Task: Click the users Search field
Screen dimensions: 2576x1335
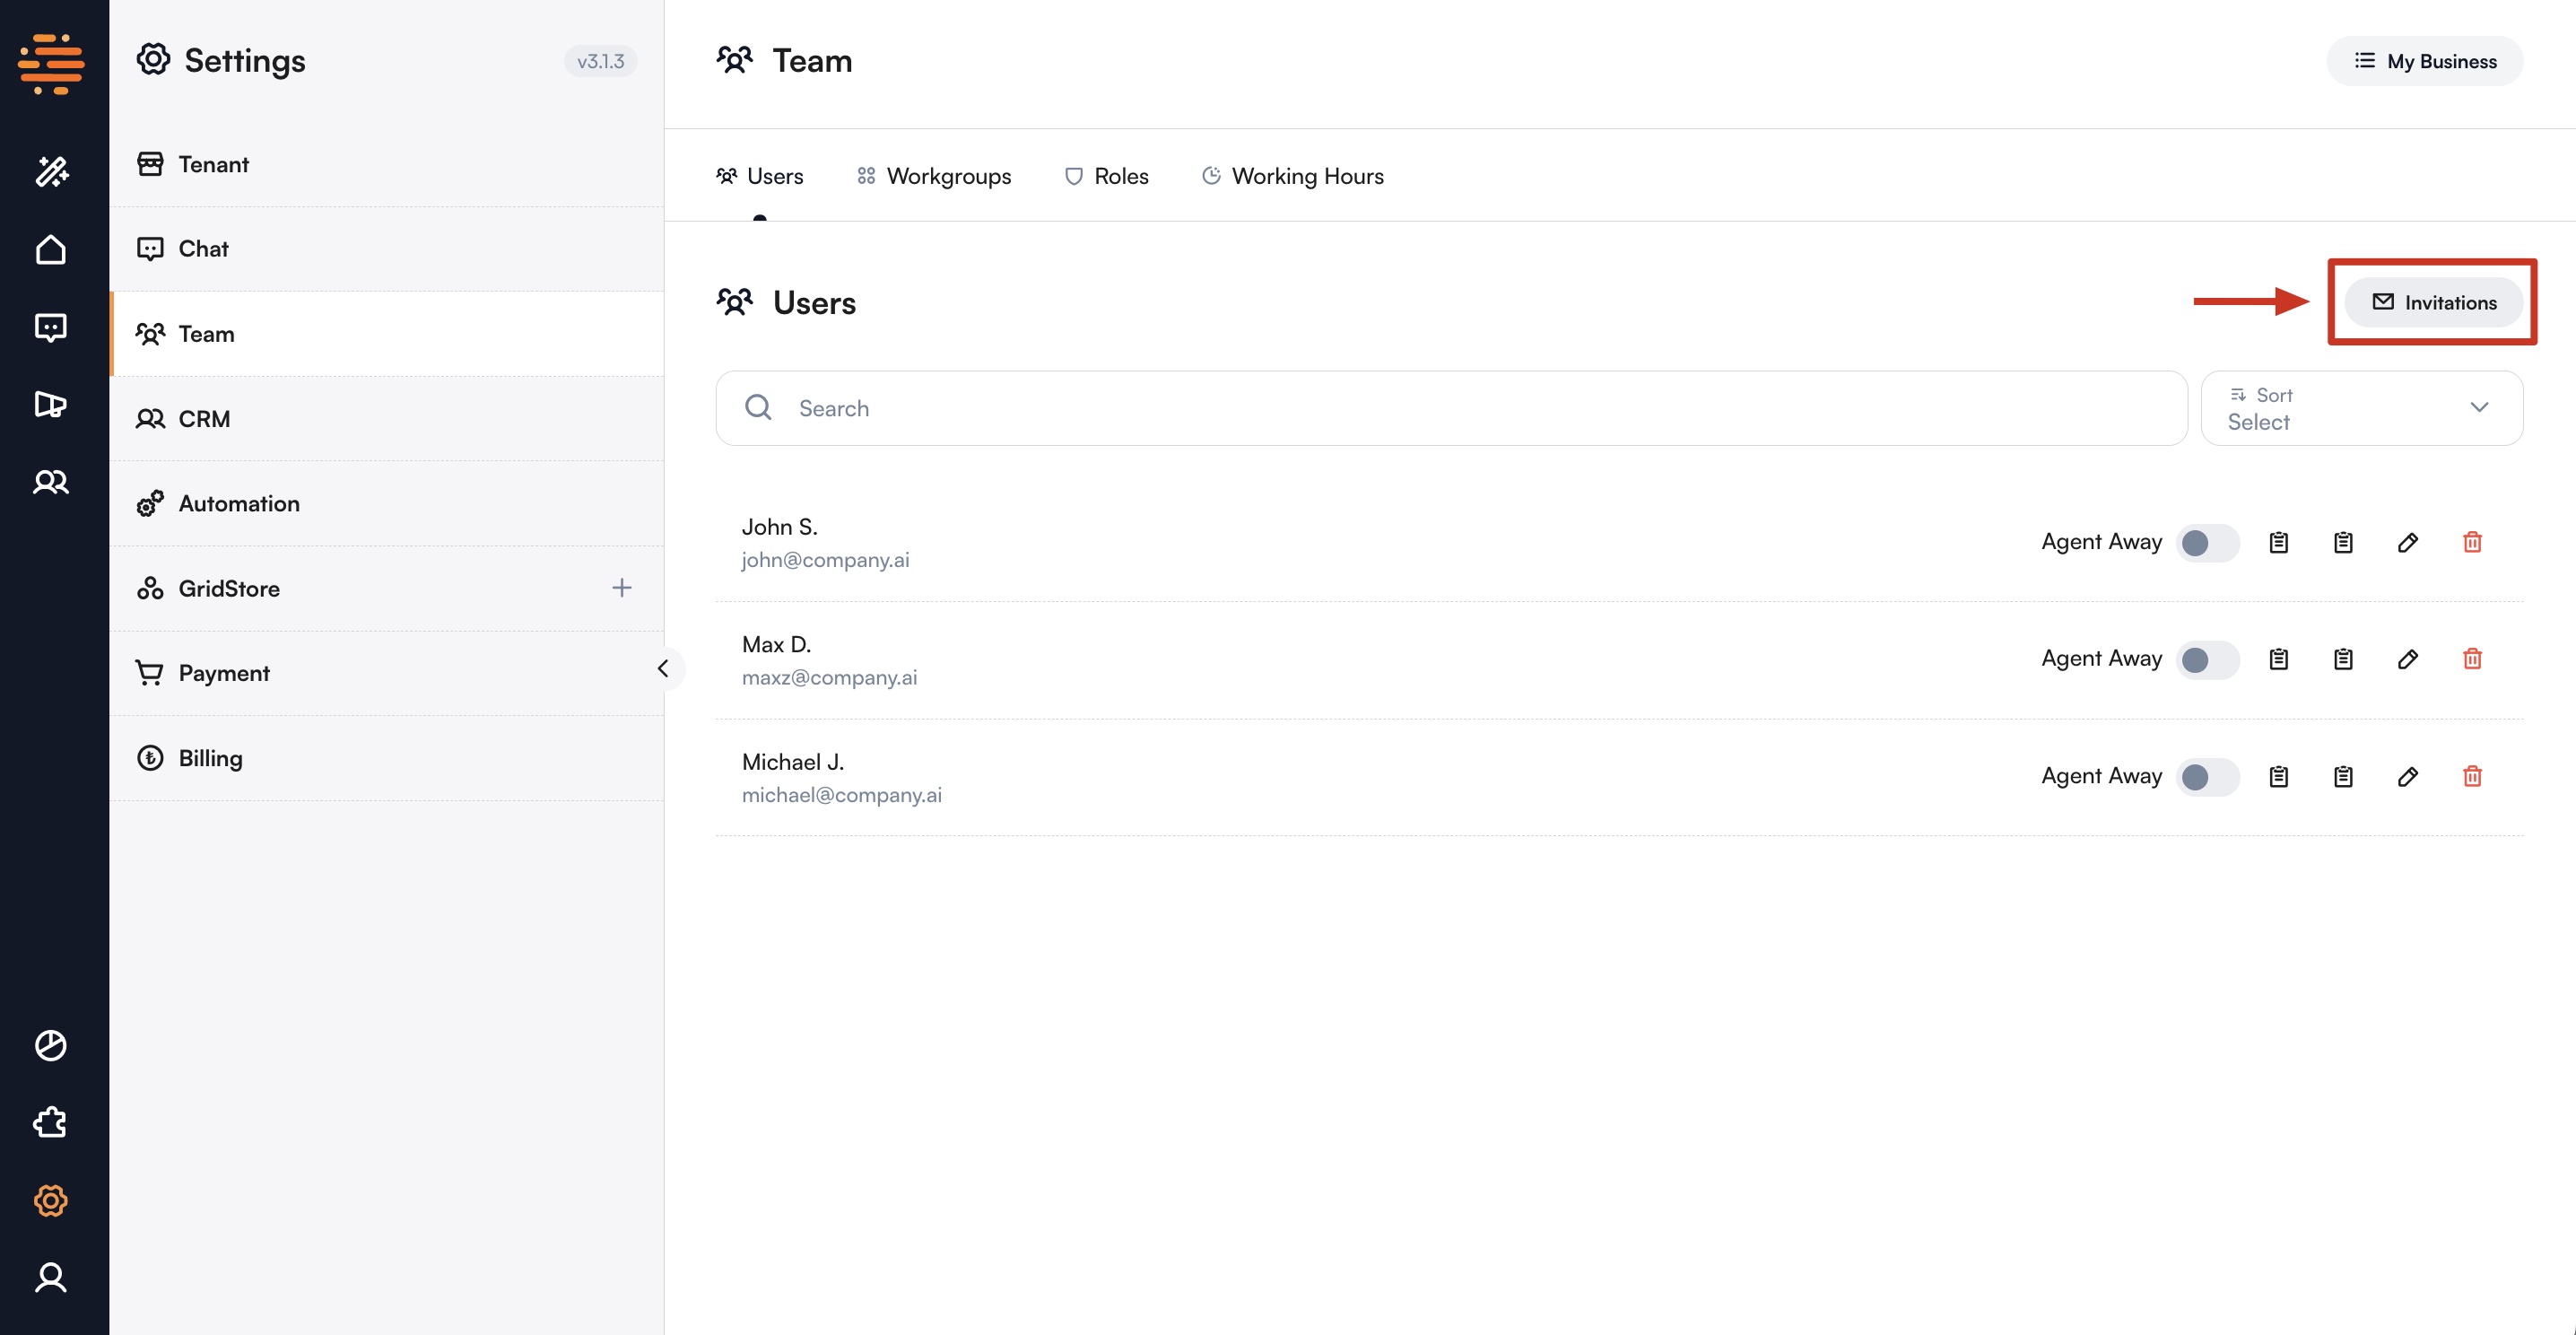Action: pos(1450,408)
